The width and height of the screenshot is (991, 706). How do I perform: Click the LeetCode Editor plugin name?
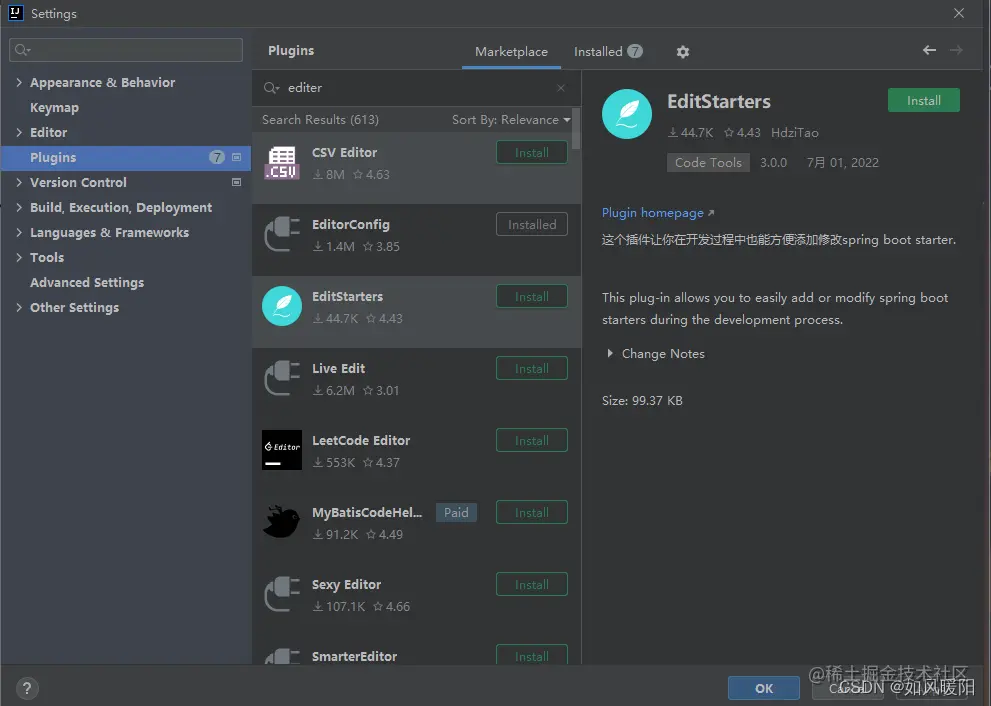point(361,441)
